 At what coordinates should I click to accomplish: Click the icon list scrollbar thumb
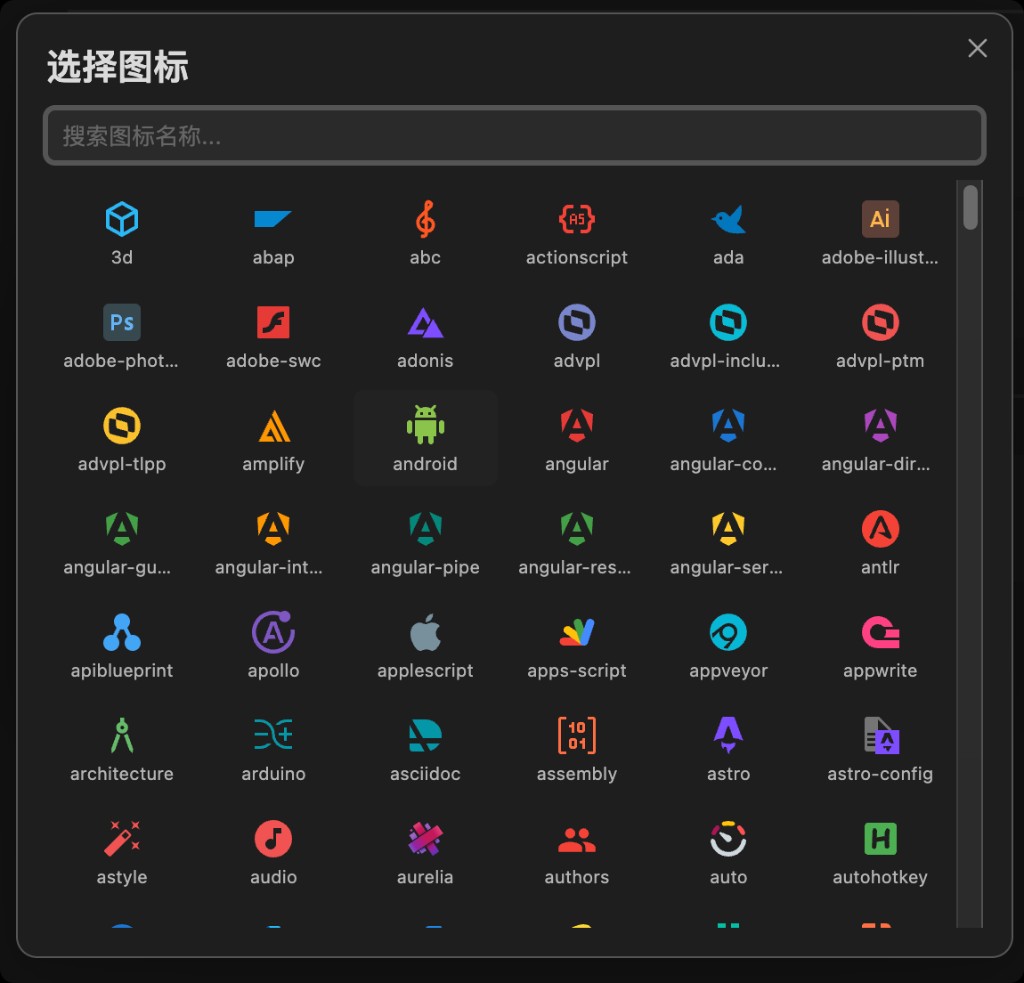(970, 207)
